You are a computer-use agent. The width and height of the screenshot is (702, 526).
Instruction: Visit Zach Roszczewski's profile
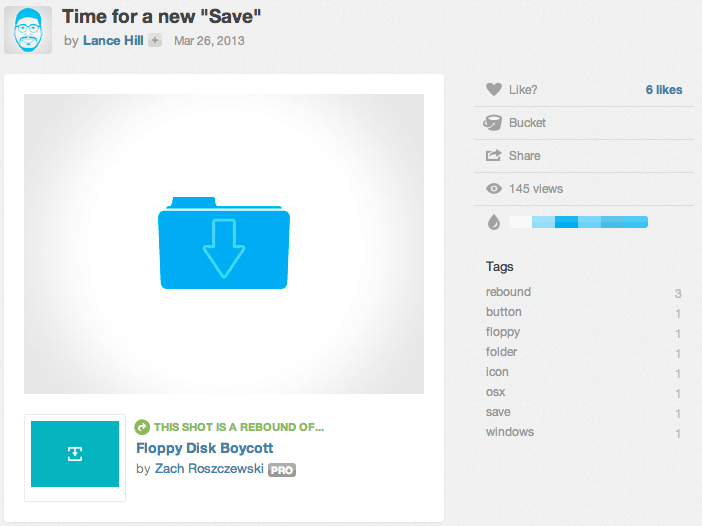208,469
